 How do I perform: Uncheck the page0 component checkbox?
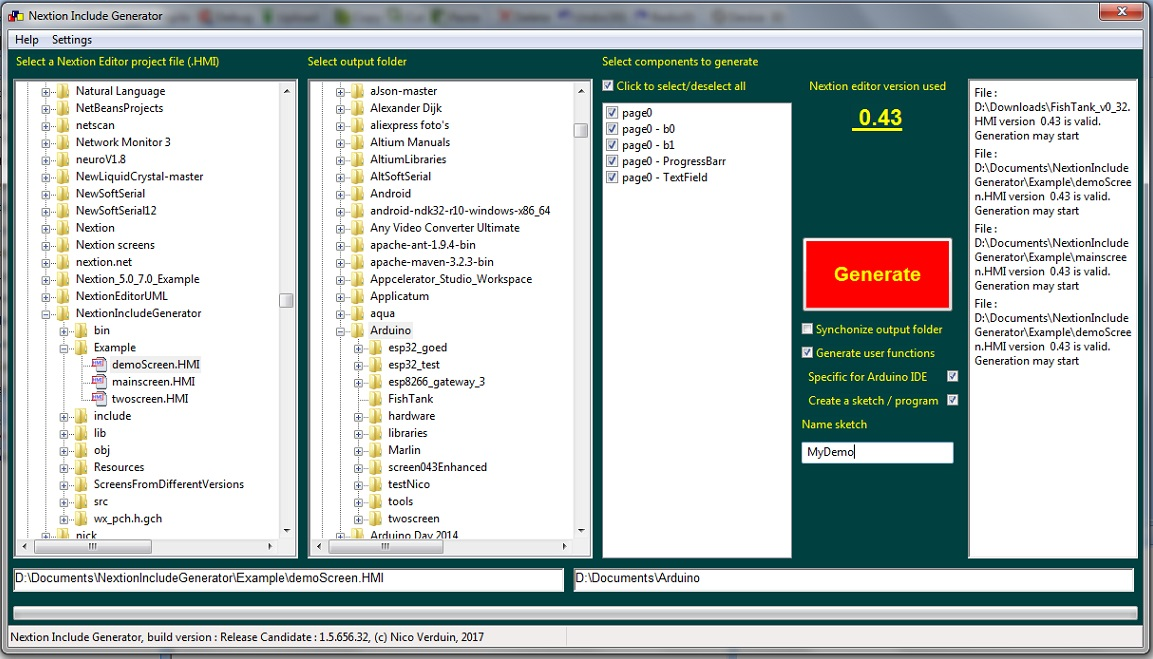click(x=612, y=113)
